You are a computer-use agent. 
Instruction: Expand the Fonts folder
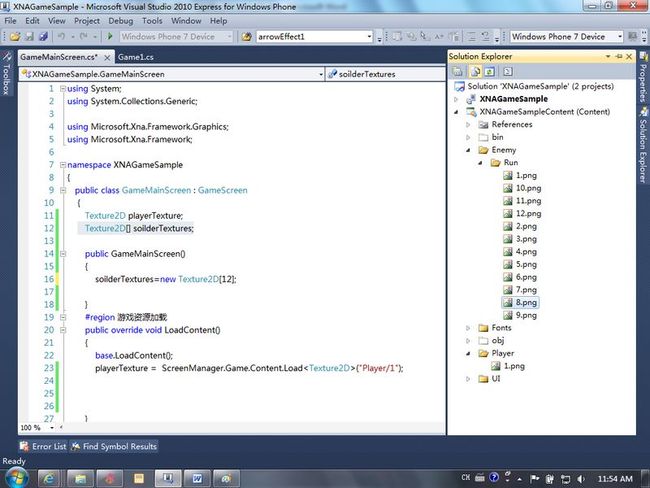tap(468, 328)
